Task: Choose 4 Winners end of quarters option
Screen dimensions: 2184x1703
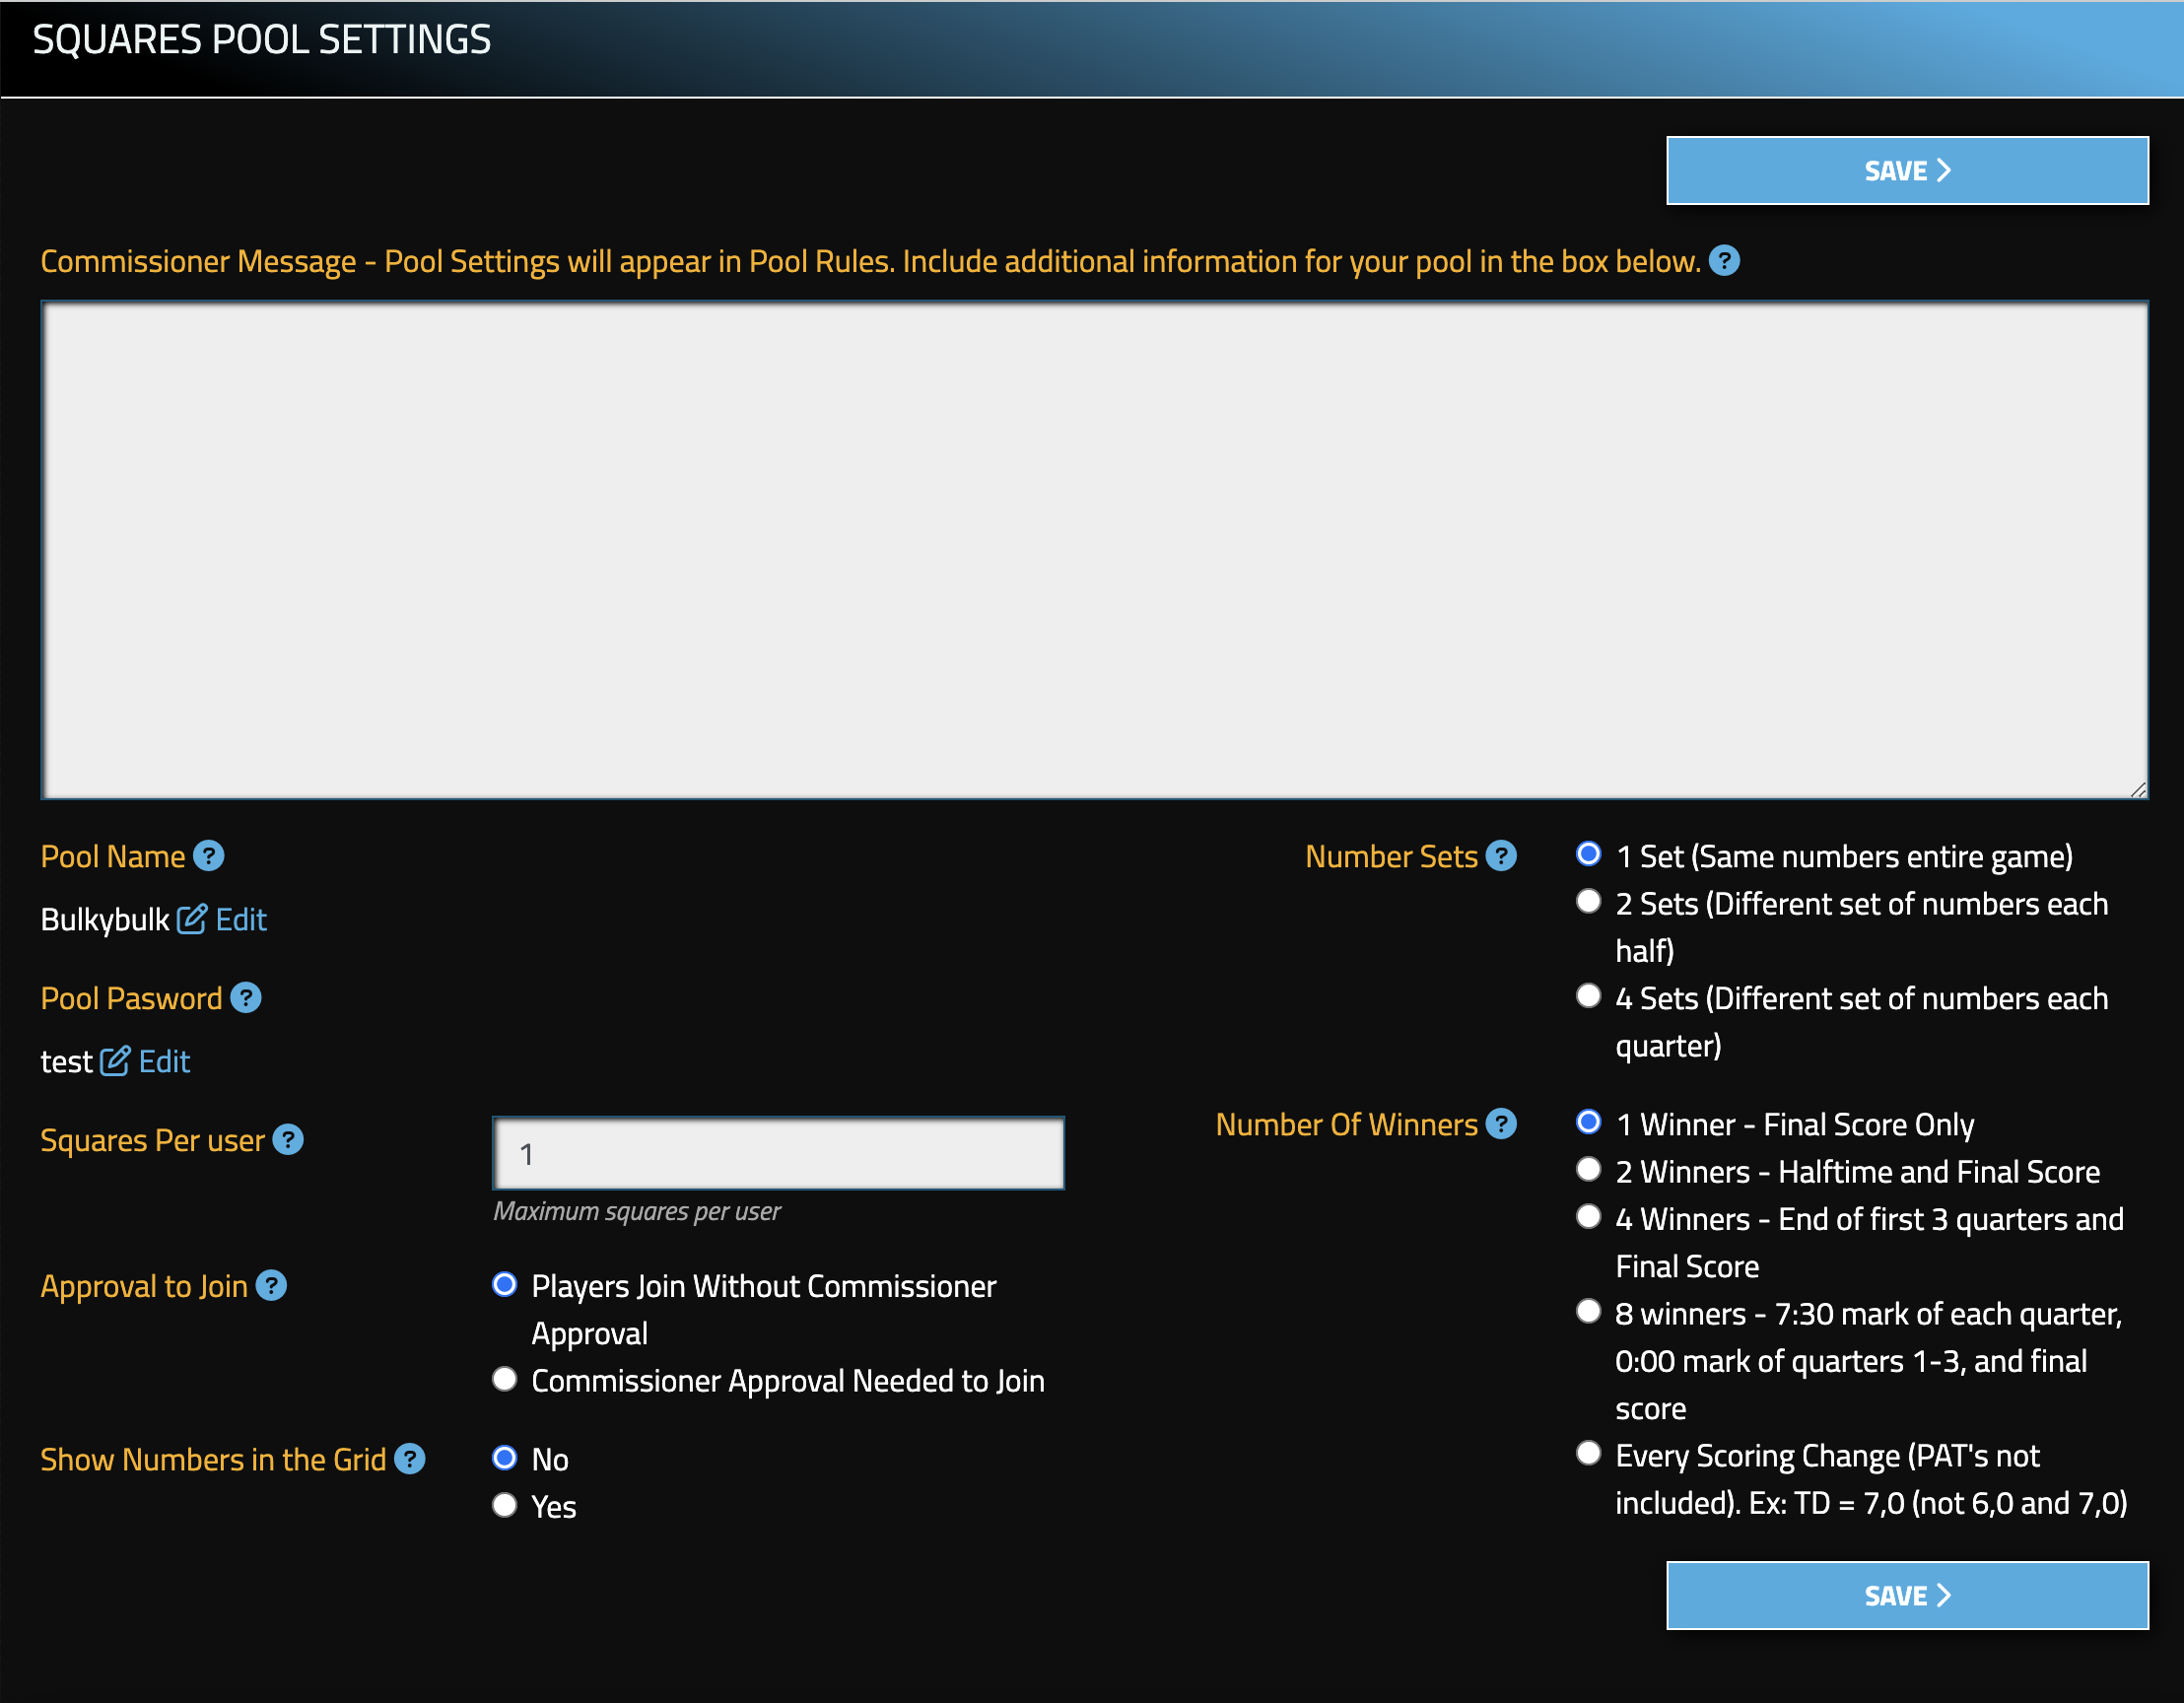Action: coord(1587,1217)
